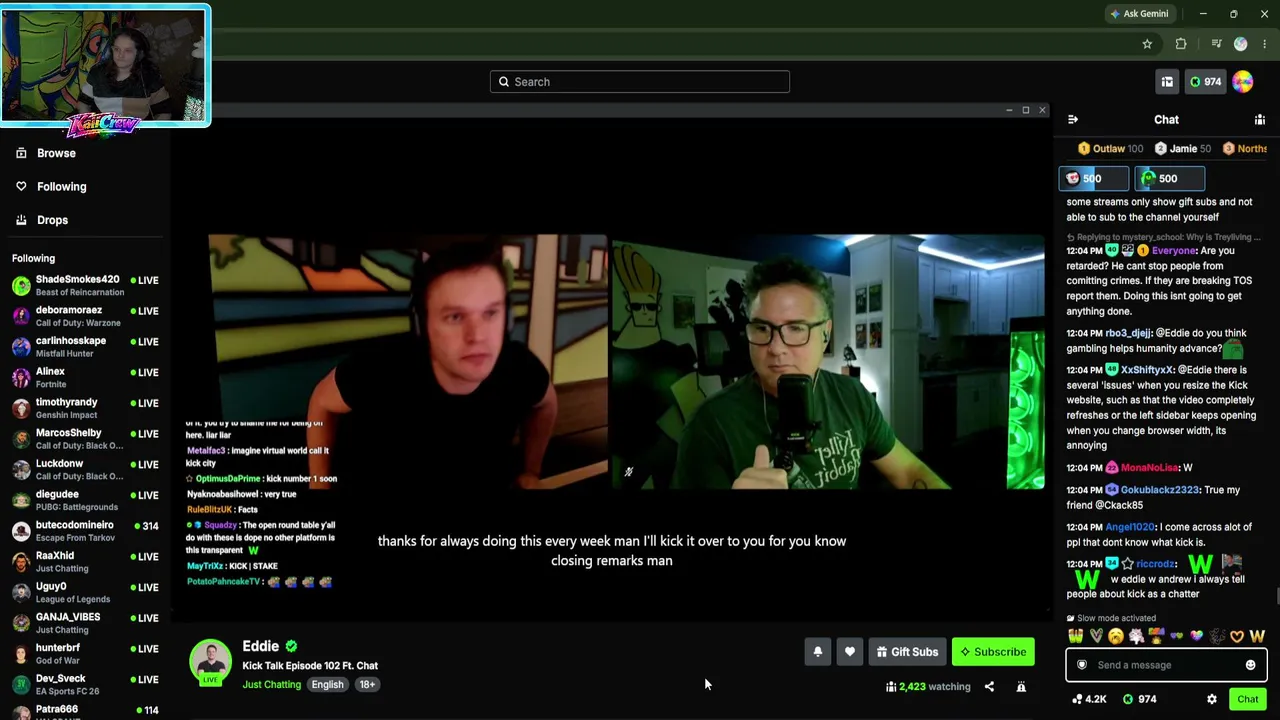
Task: Report the stream with the siren icon
Action: pyautogui.click(x=1021, y=687)
